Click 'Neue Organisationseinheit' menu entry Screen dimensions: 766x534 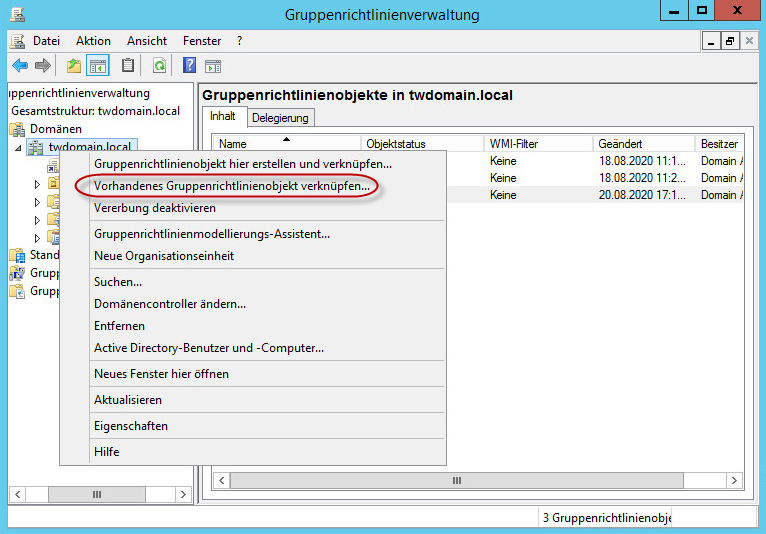click(x=164, y=256)
